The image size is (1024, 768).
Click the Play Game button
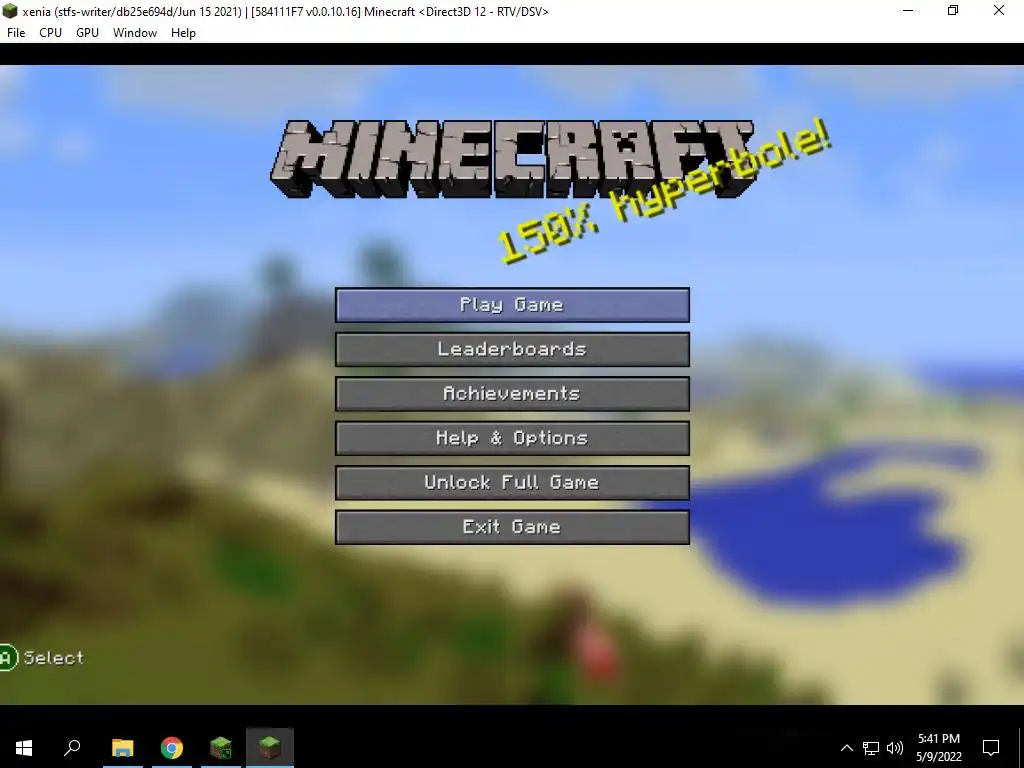tap(512, 305)
